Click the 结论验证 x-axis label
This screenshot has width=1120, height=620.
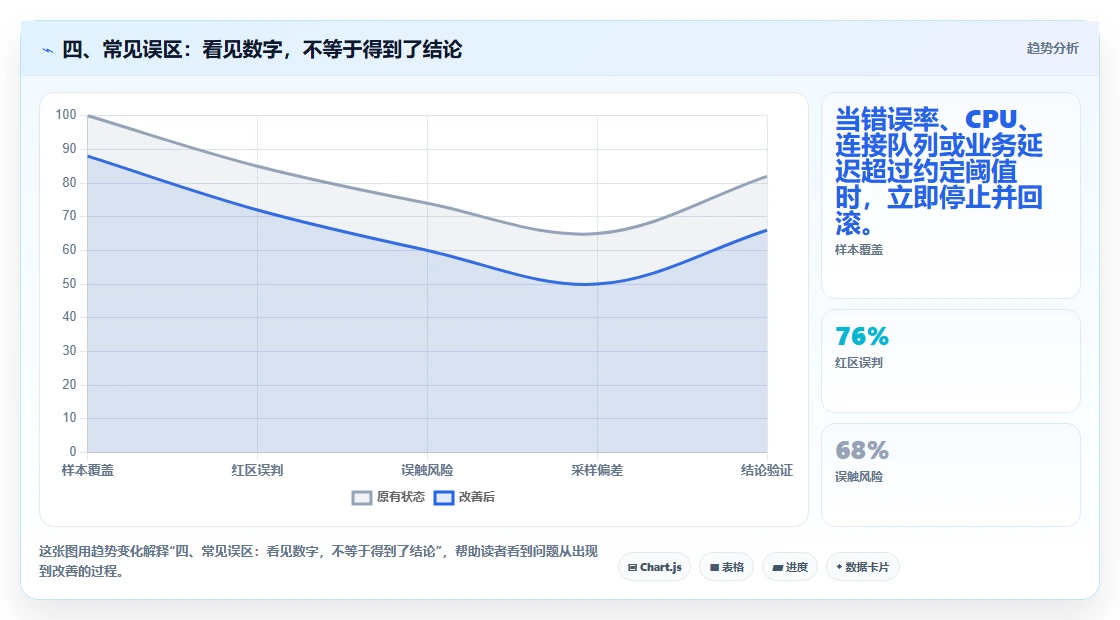(x=766, y=470)
